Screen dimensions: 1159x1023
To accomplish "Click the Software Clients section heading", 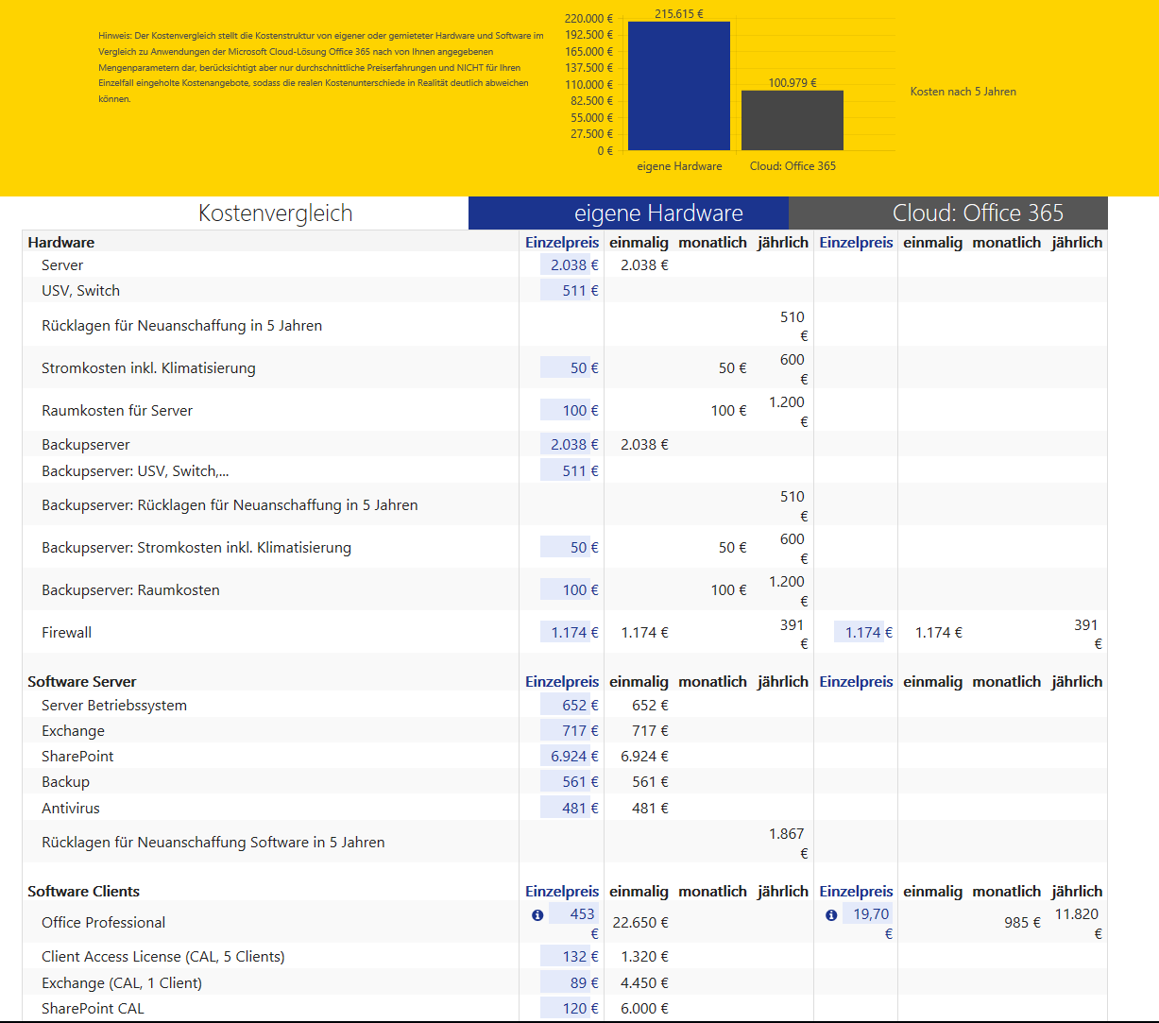I will pos(84,891).
